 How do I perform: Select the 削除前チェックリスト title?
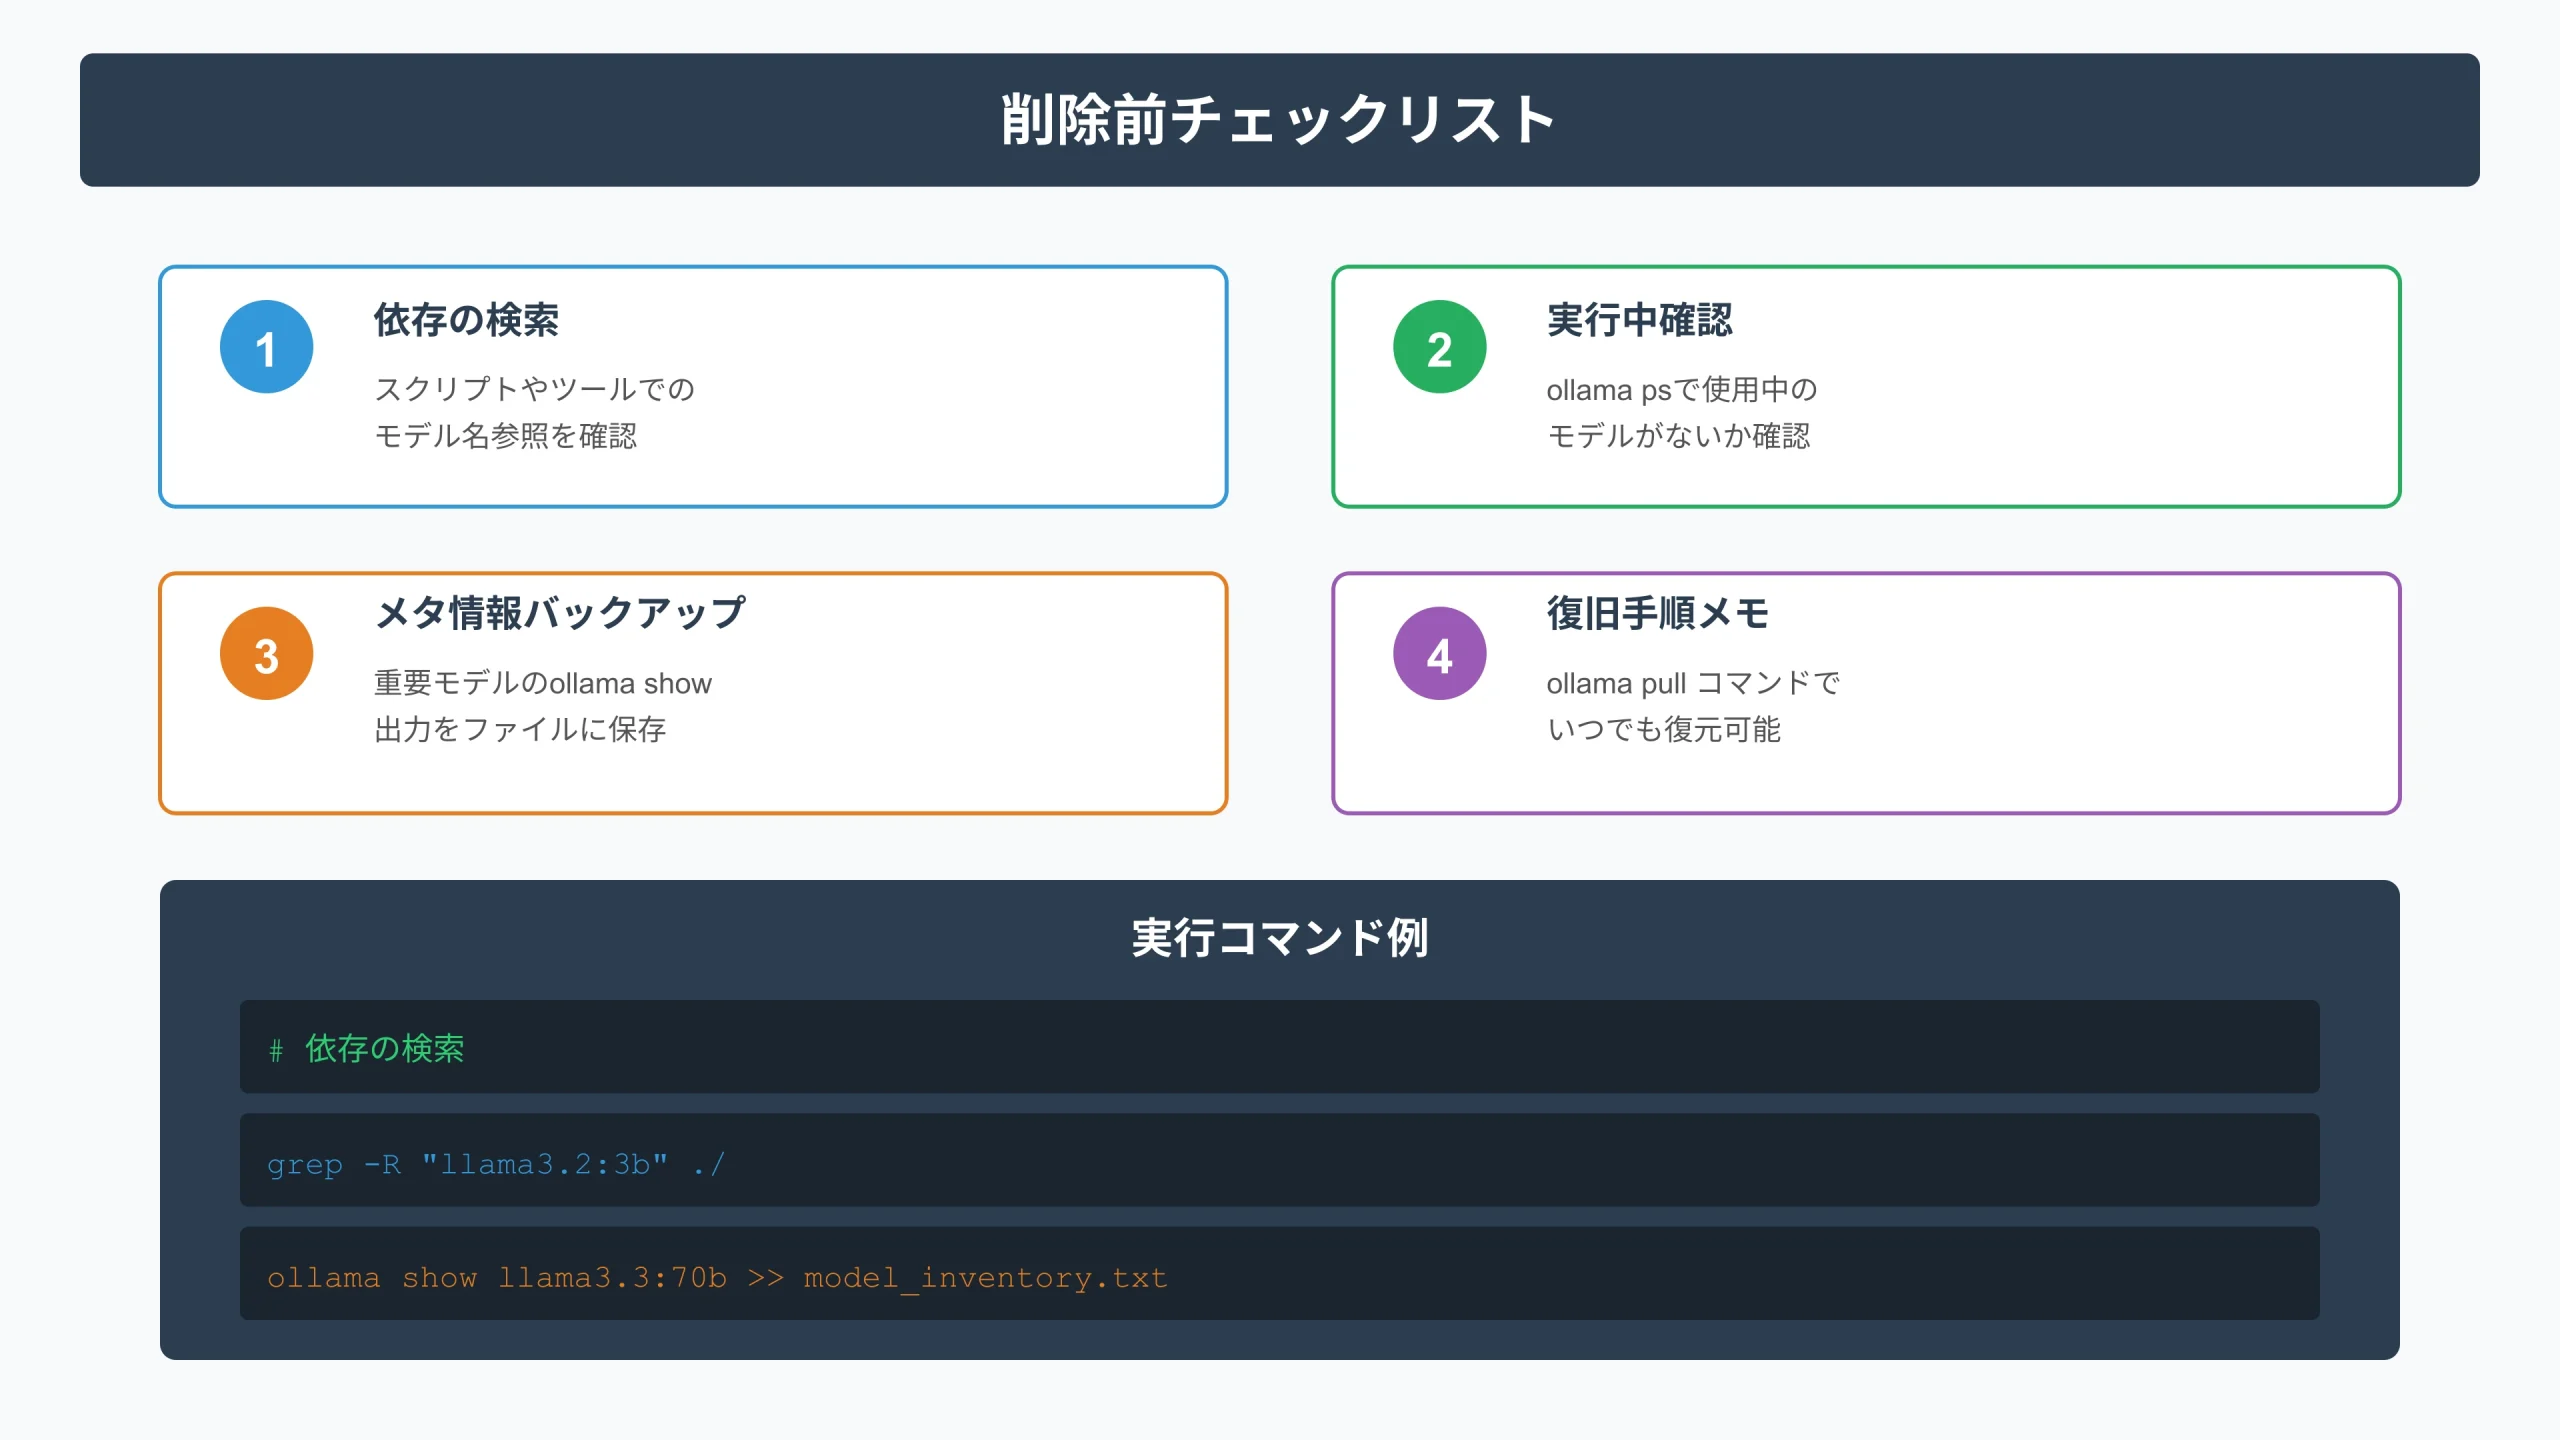1279,120
